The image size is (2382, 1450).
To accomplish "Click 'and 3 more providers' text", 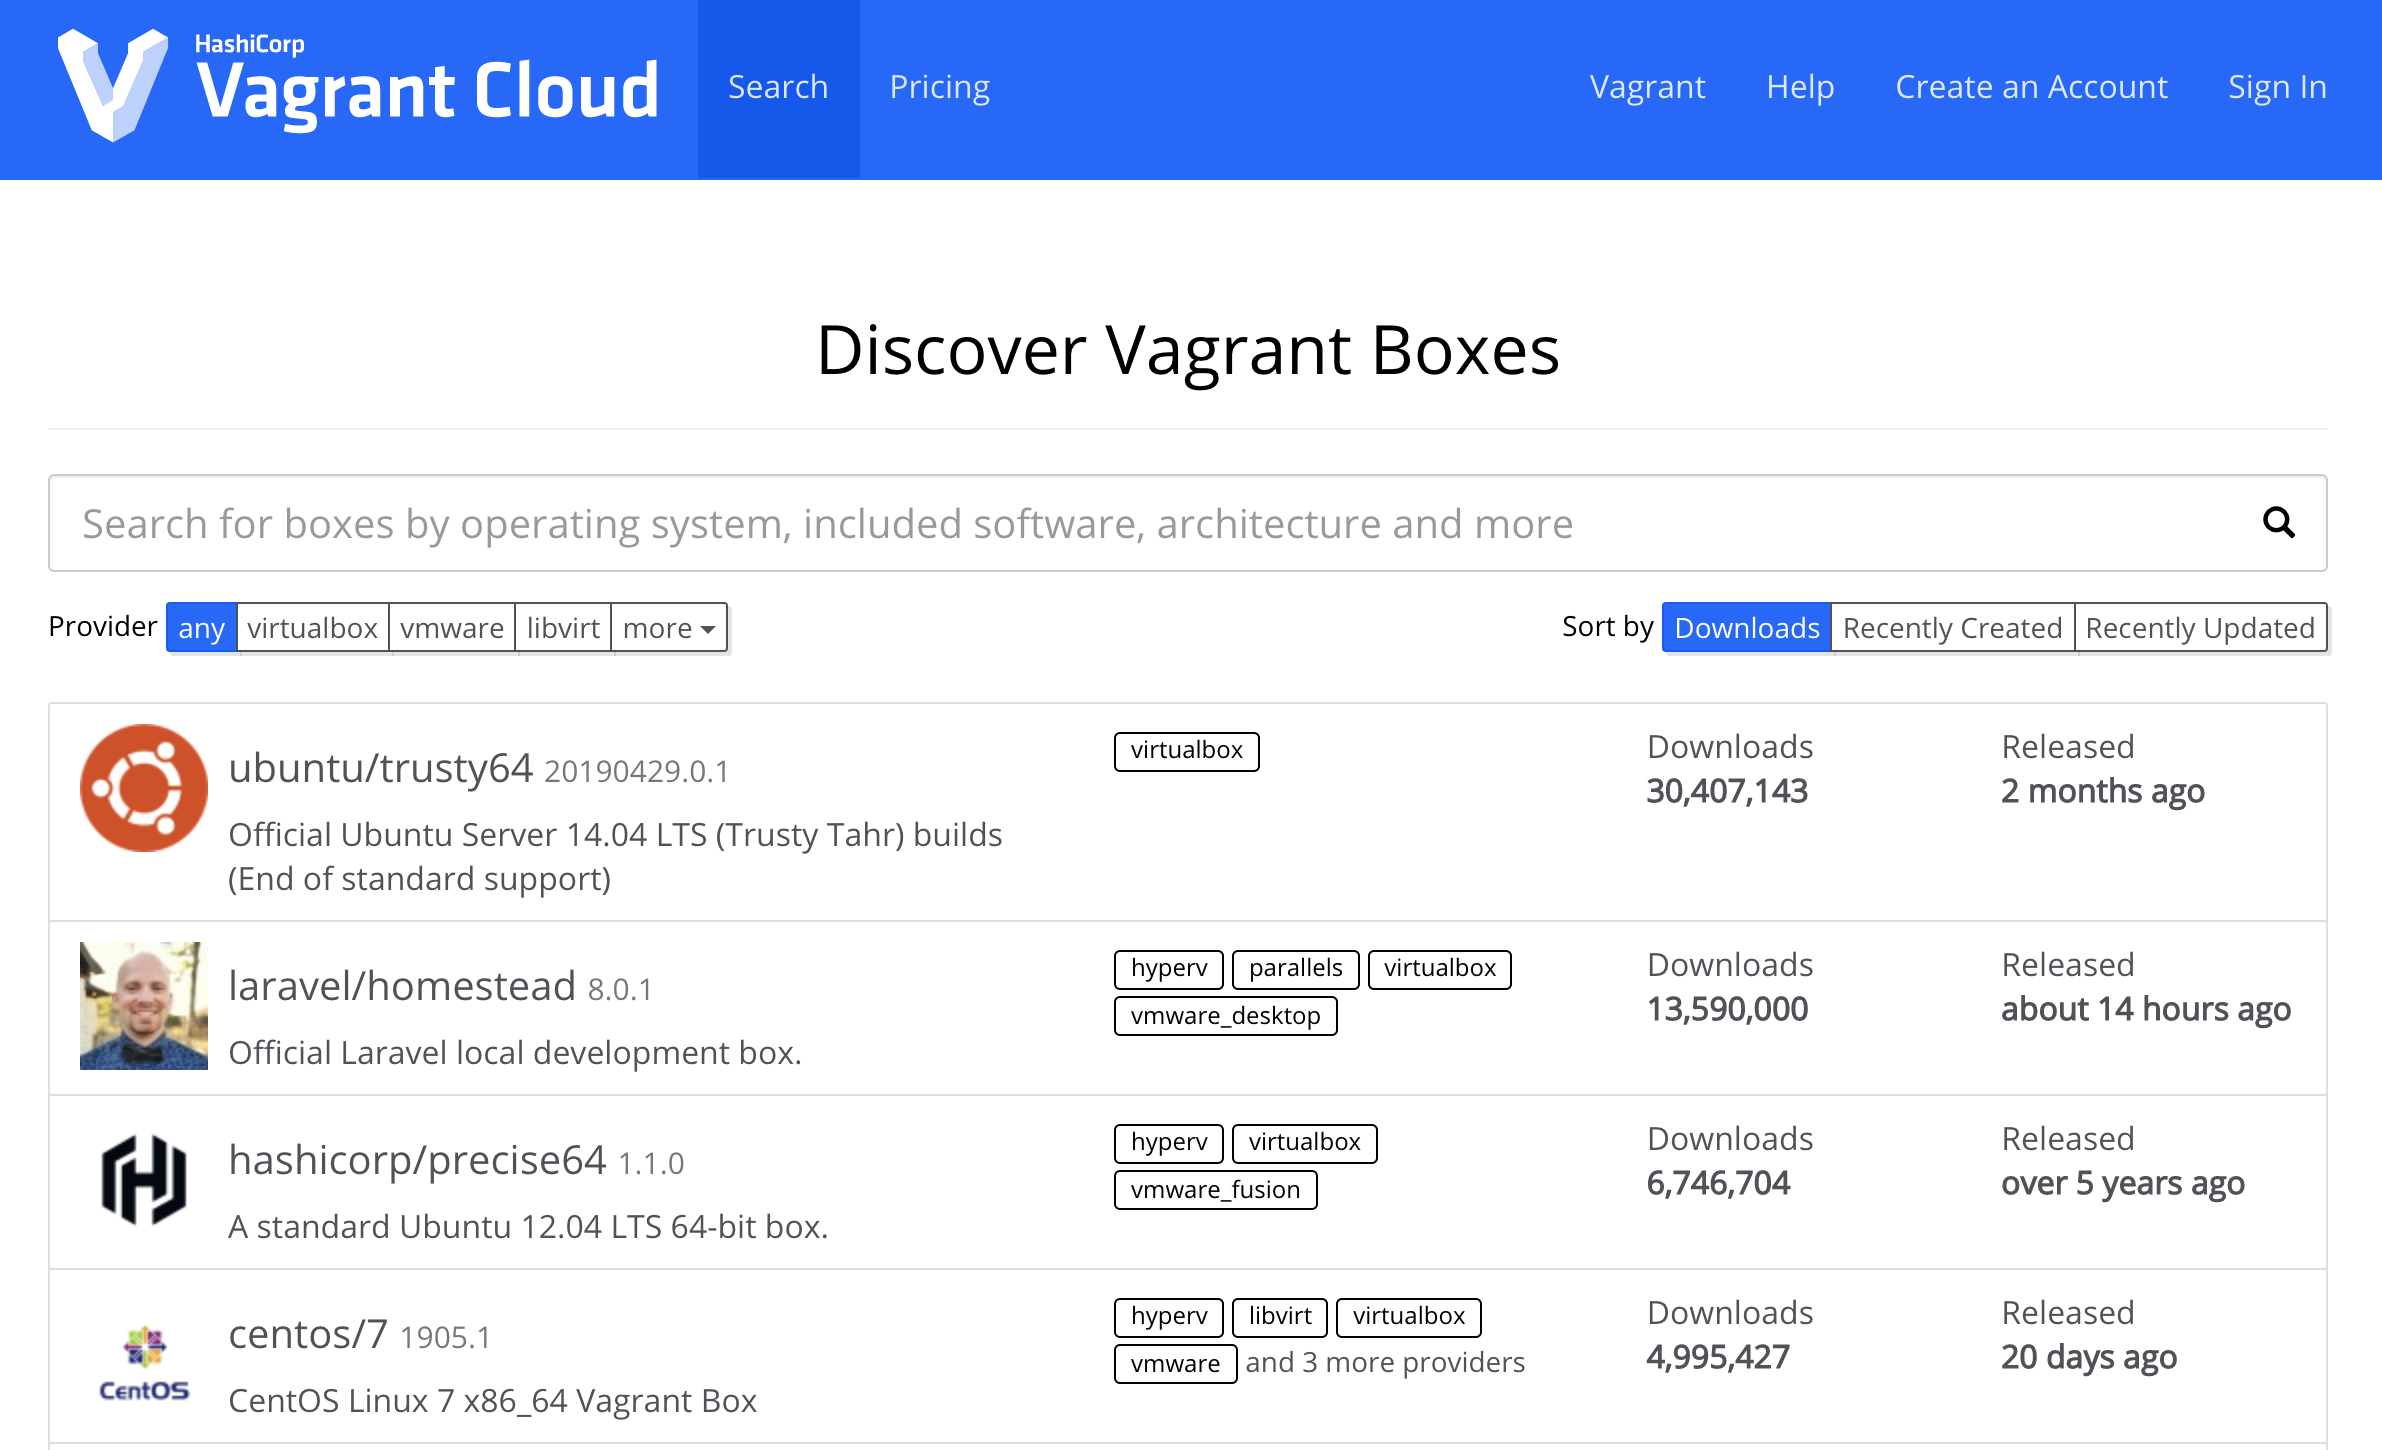I will 1385,1363.
